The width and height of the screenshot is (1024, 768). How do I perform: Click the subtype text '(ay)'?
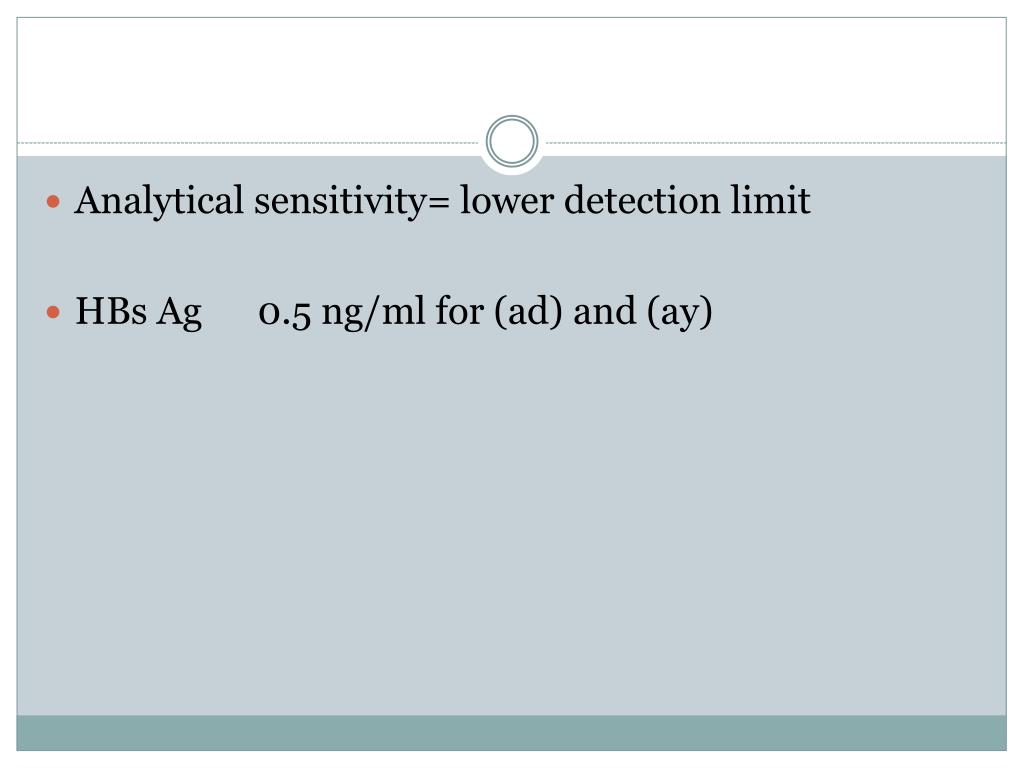point(679,313)
